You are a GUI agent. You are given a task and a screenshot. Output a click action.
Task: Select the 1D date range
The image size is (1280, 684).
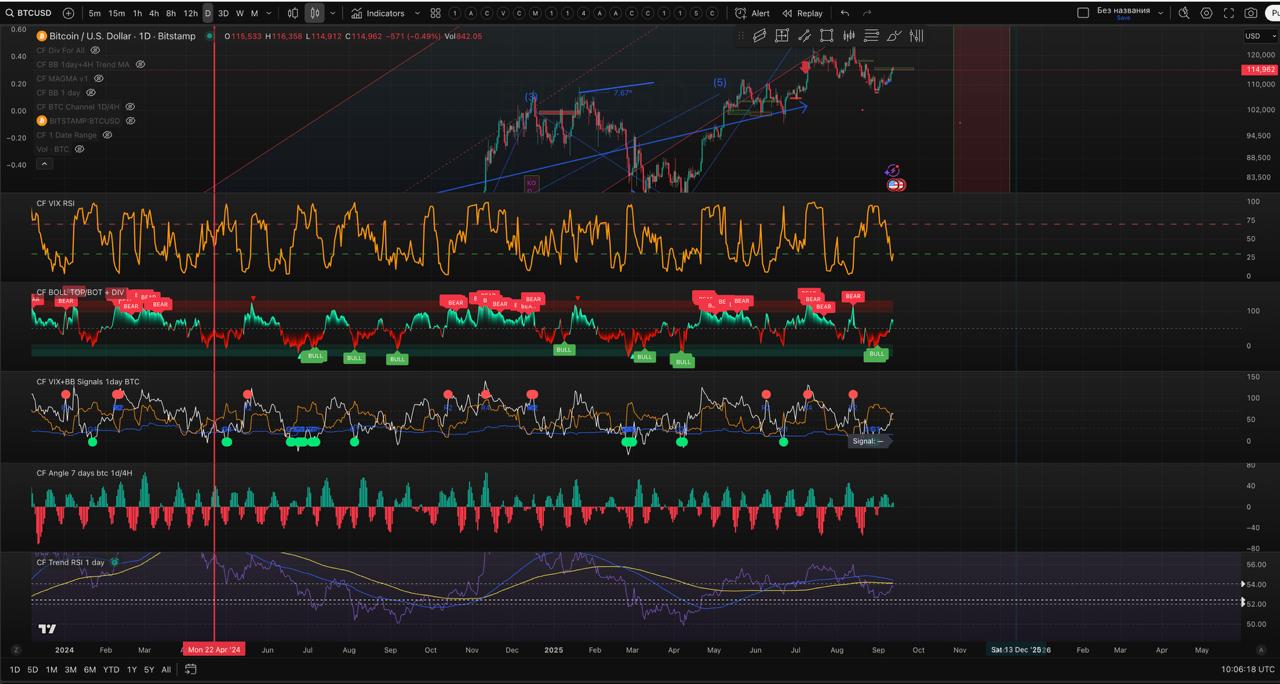click(15, 670)
